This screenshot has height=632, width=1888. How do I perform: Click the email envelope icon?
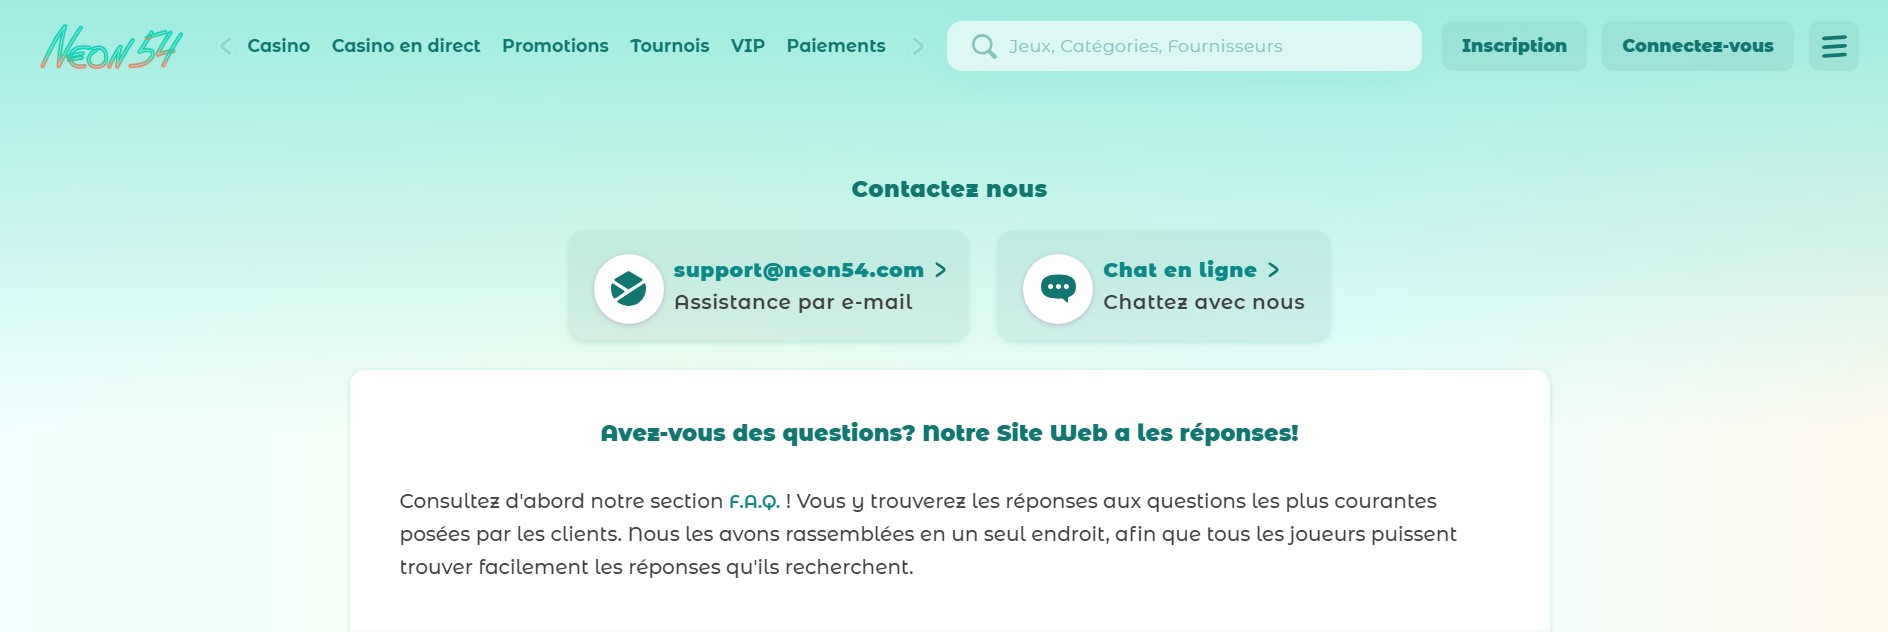(x=628, y=289)
